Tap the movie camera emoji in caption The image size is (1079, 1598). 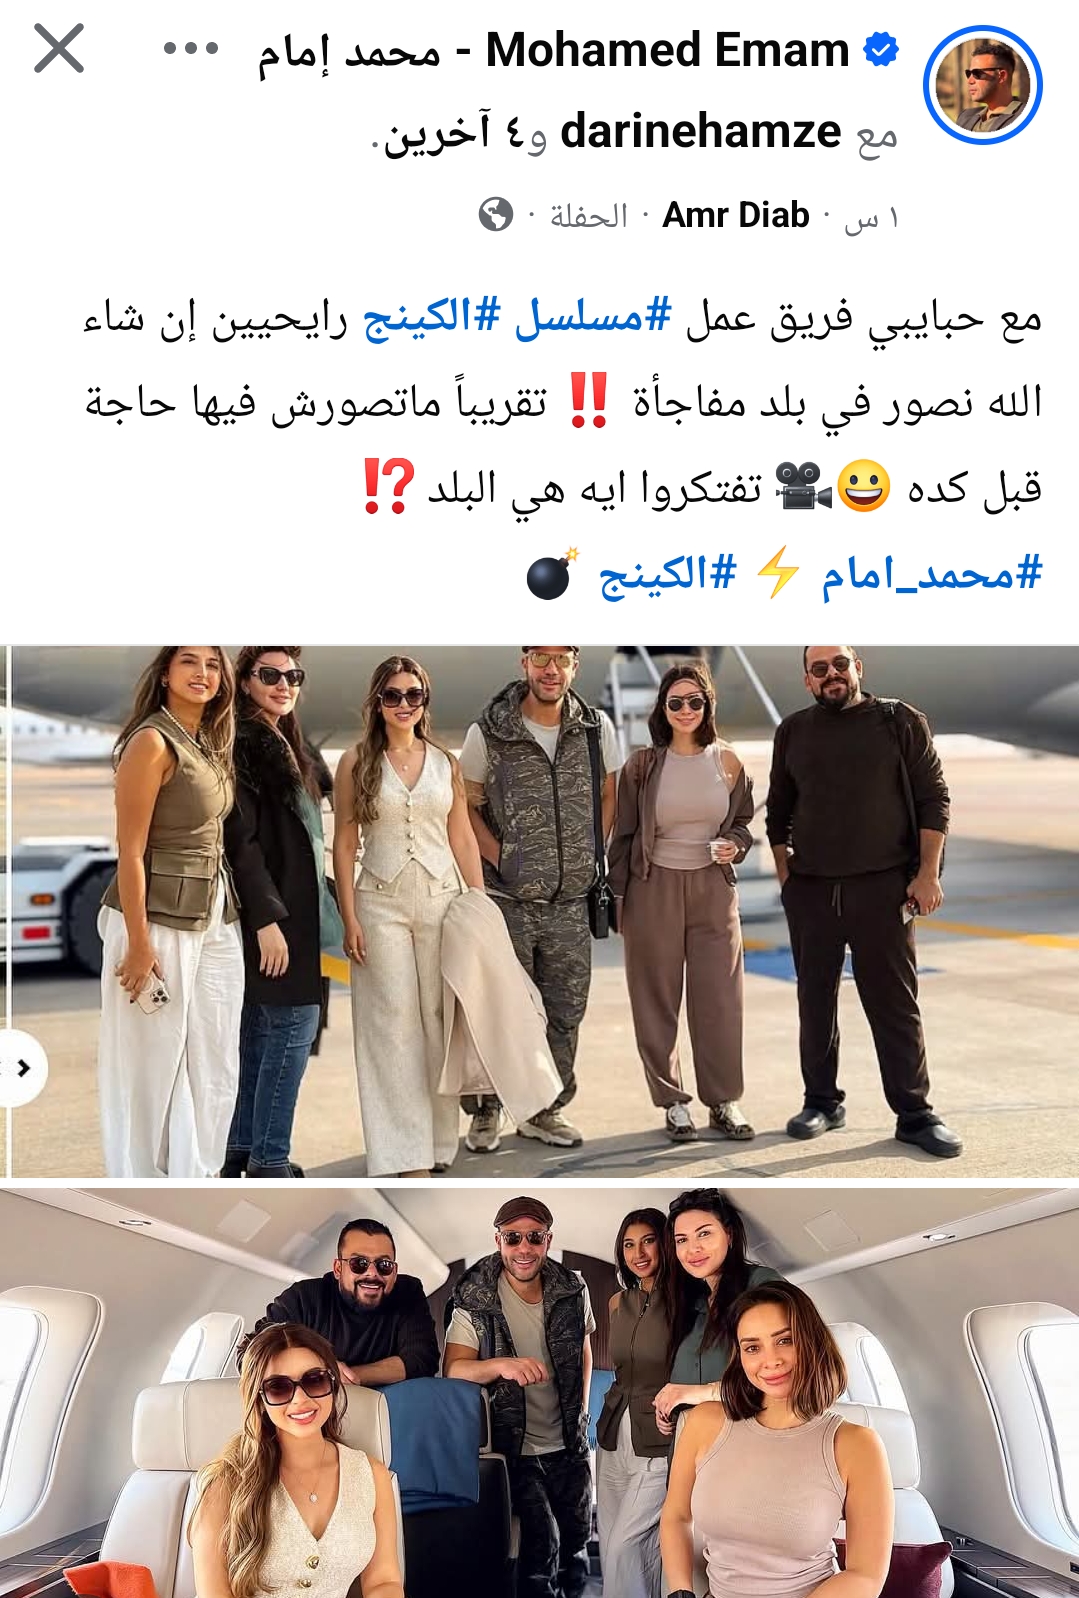pos(804,487)
